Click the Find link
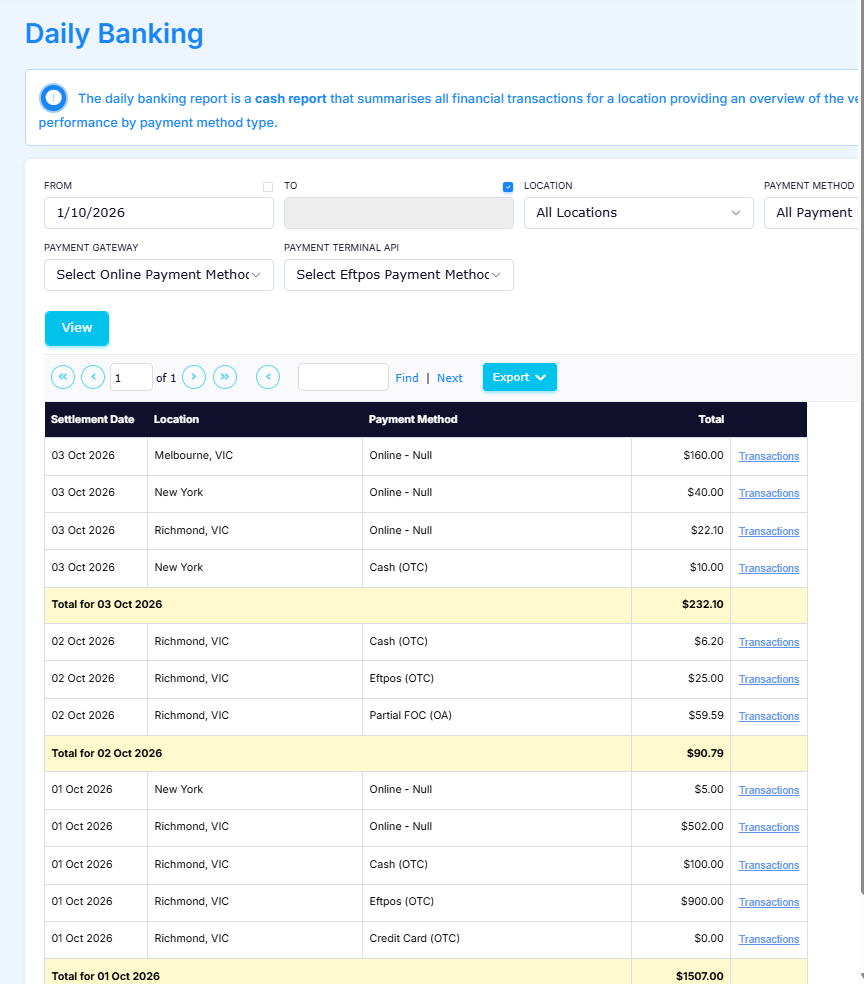 coord(407,378)
